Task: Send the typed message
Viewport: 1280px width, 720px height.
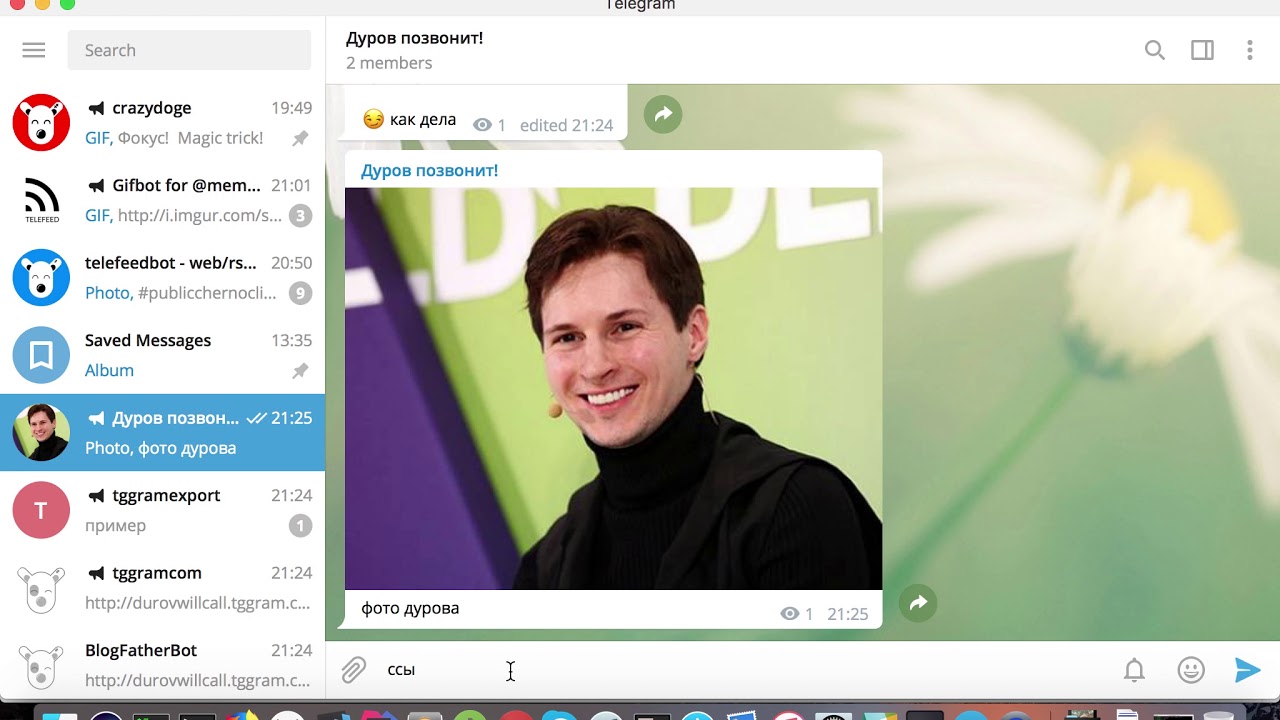Action: coord(1247,670)
